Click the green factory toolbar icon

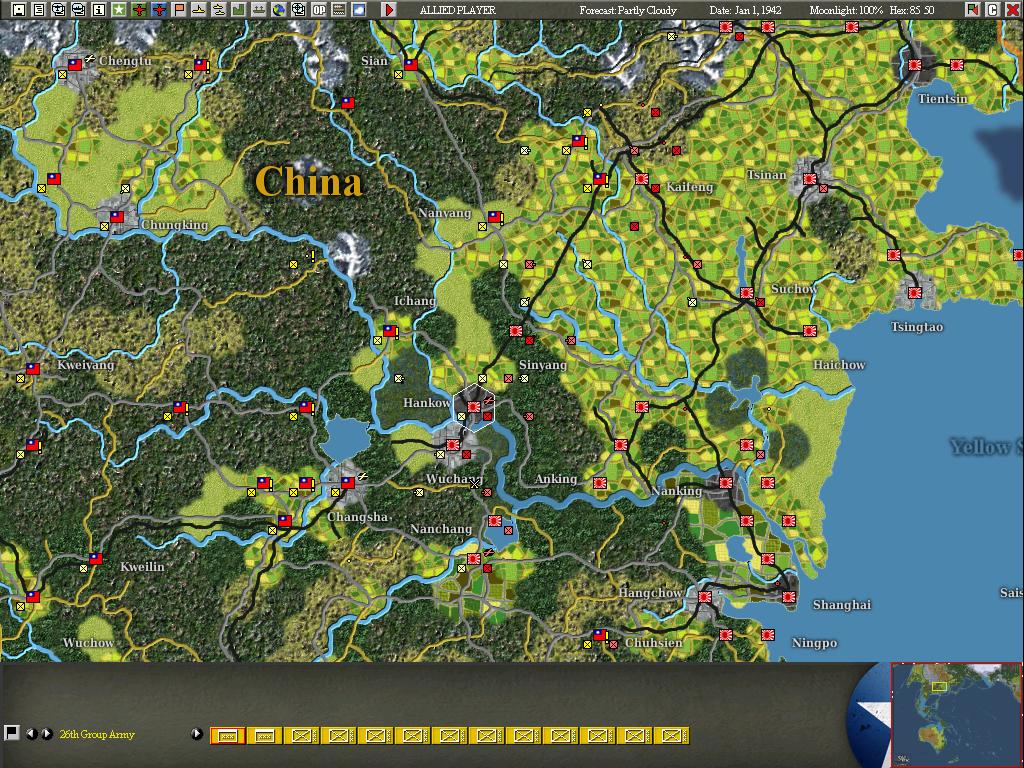(238, 9)
